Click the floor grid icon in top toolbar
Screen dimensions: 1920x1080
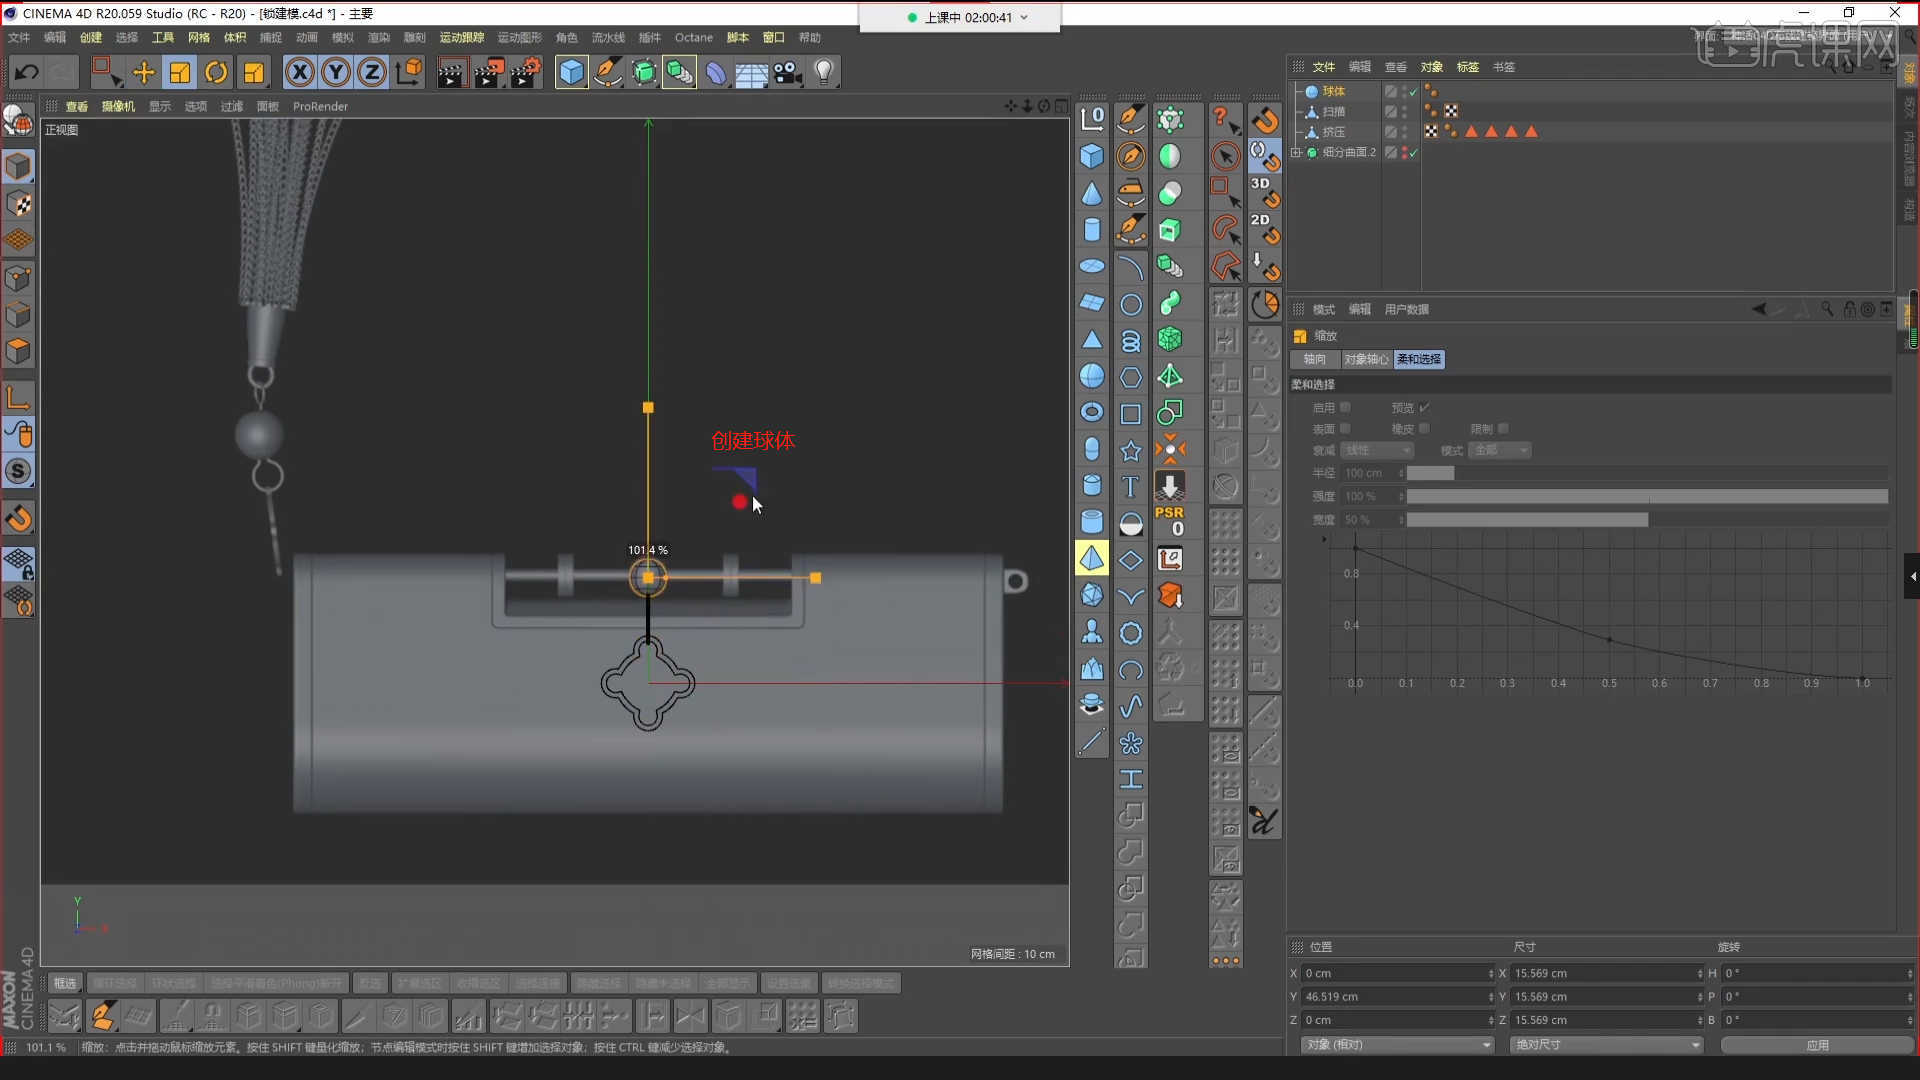click(x=751, y=72)
